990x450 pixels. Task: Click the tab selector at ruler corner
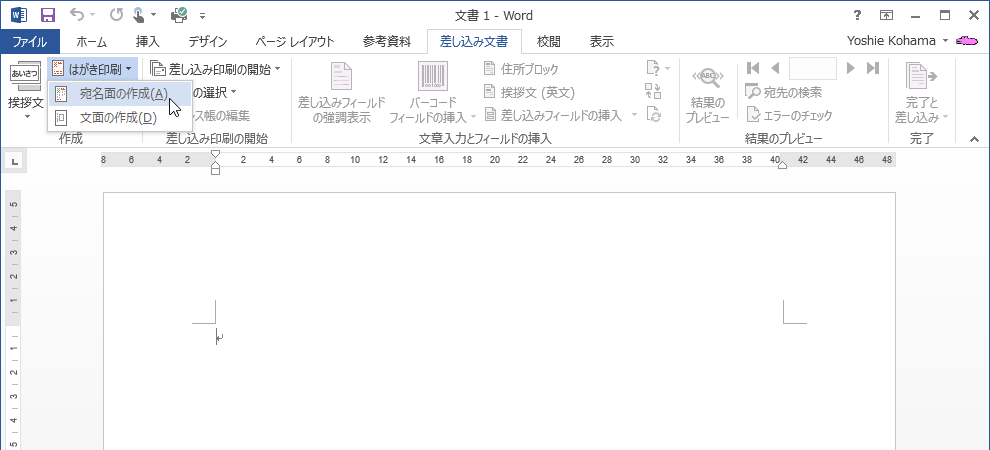[x=15, y=162]
